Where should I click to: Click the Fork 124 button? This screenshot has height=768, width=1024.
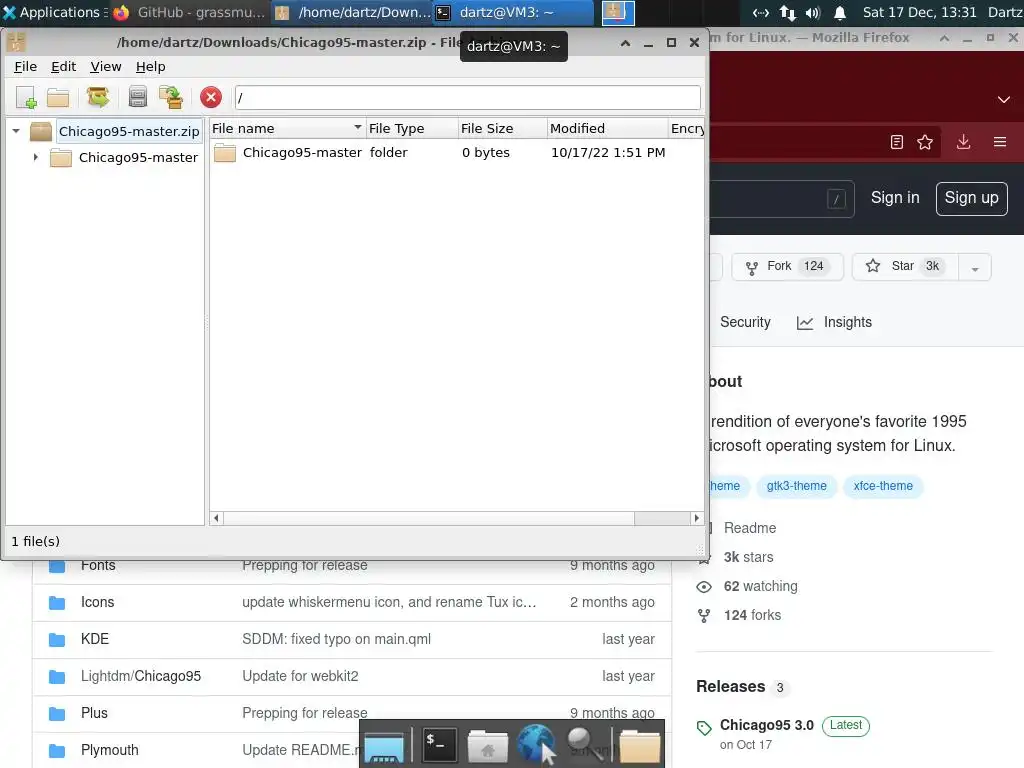[788, 266]
